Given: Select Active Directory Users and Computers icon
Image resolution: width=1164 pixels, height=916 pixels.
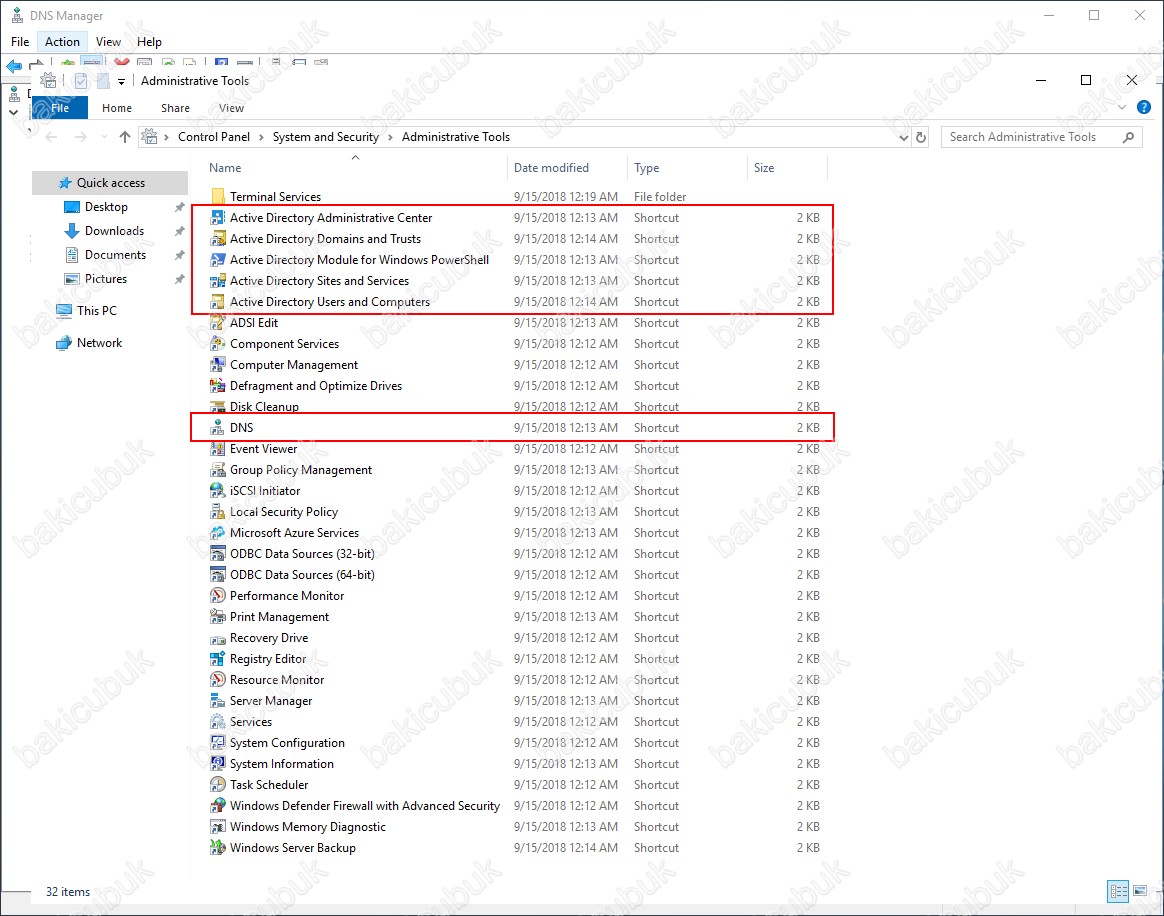Looking at the screenshot, I should [218, 302].
